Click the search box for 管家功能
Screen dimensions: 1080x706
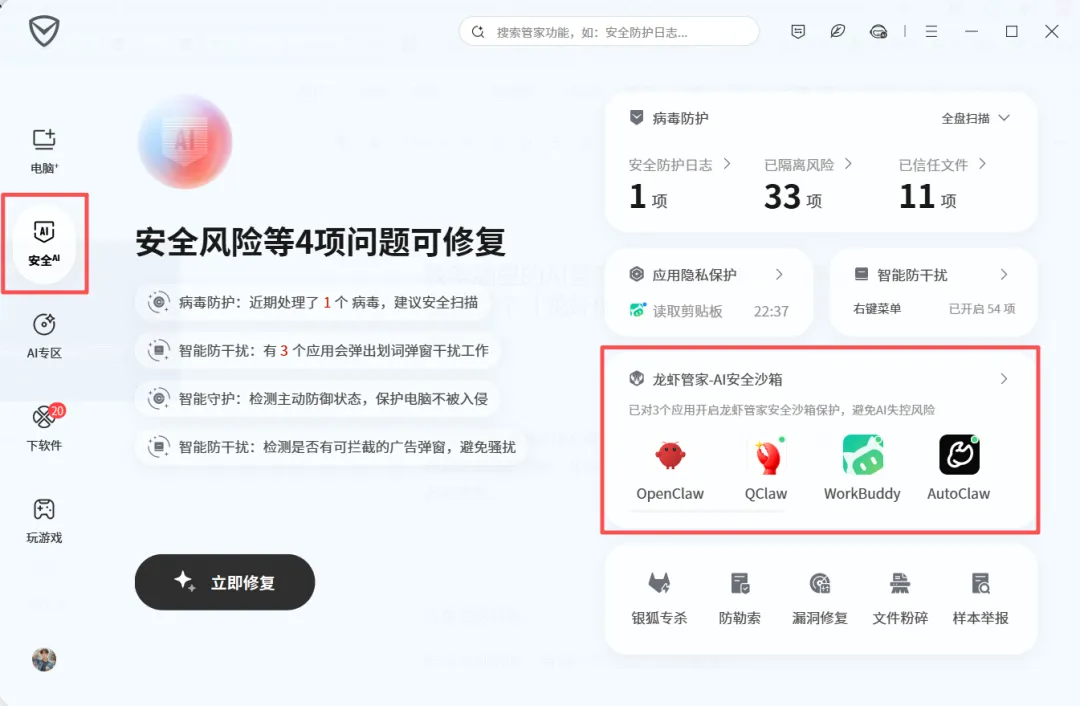pos(609,32)
